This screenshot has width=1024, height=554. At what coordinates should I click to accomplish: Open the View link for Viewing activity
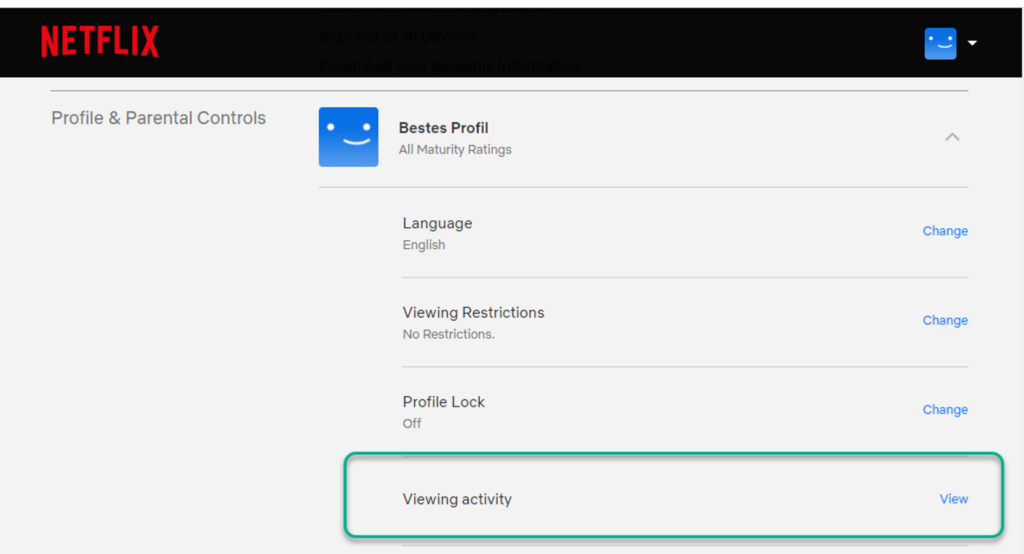(x=953, y=498)
